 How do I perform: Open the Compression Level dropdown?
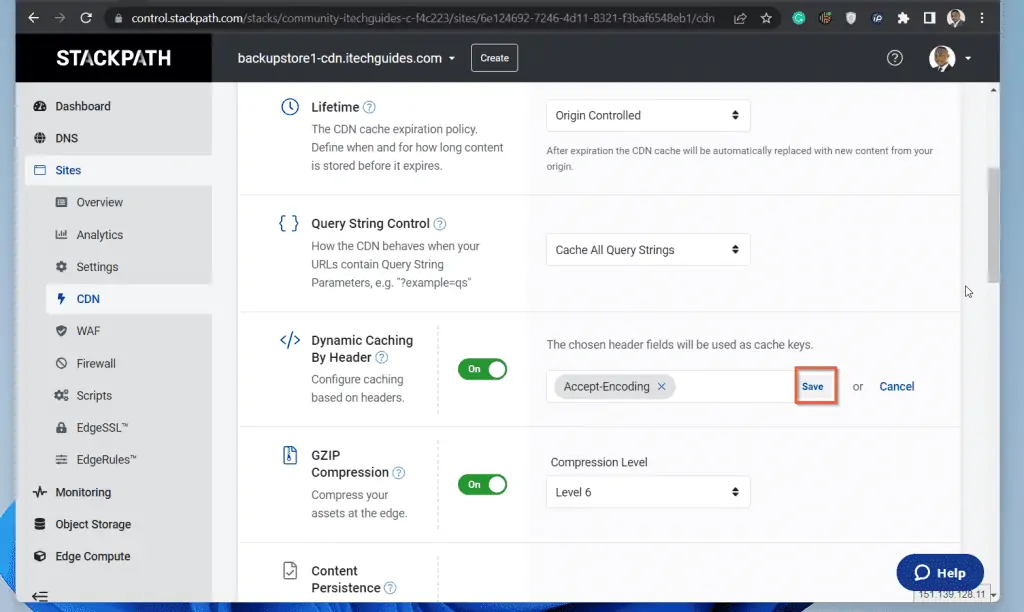pyautogui.click(x=648, y=492)
